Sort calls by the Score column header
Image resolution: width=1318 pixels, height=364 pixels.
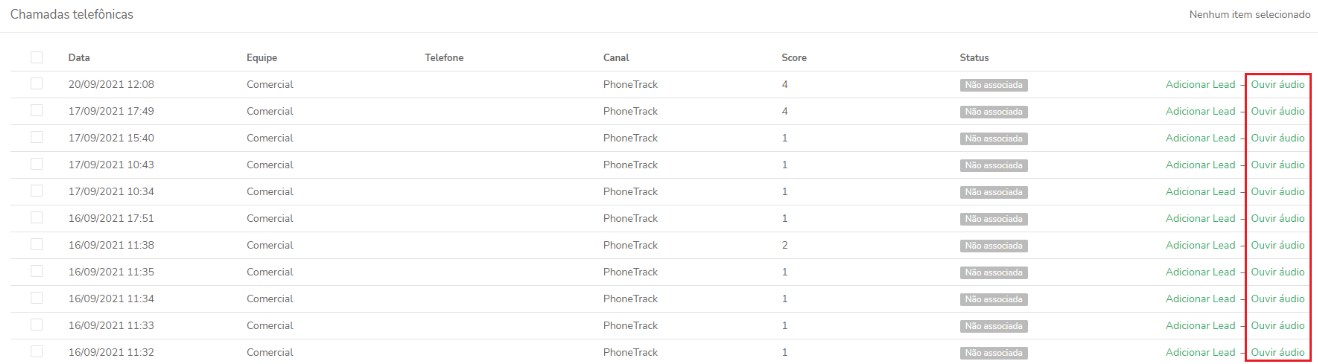[794, 58]
